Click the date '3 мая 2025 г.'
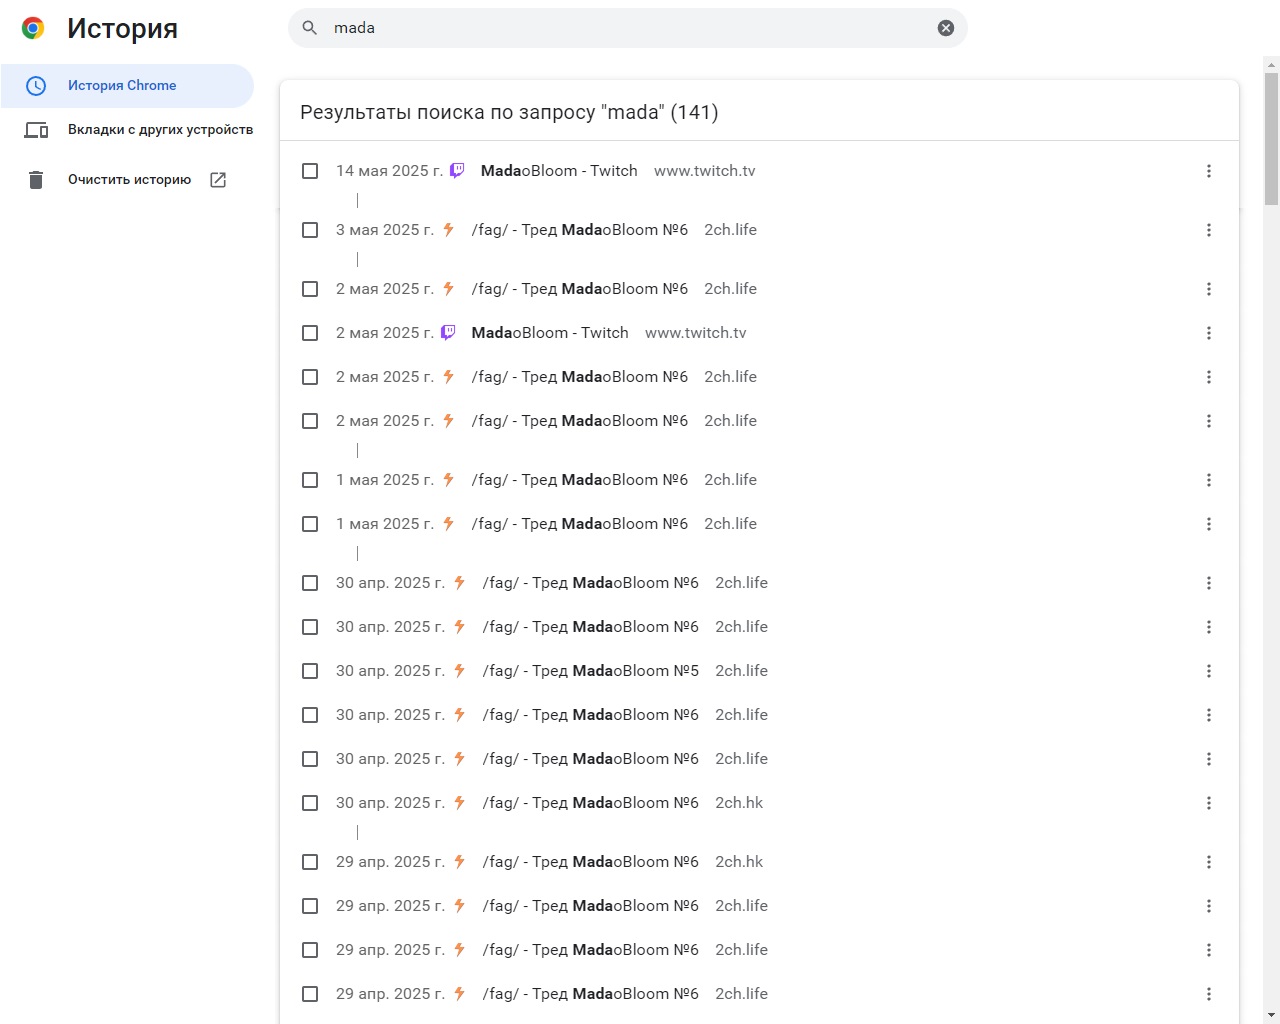This screenshot has height=1024, width=1280. [x=385, y=230]
